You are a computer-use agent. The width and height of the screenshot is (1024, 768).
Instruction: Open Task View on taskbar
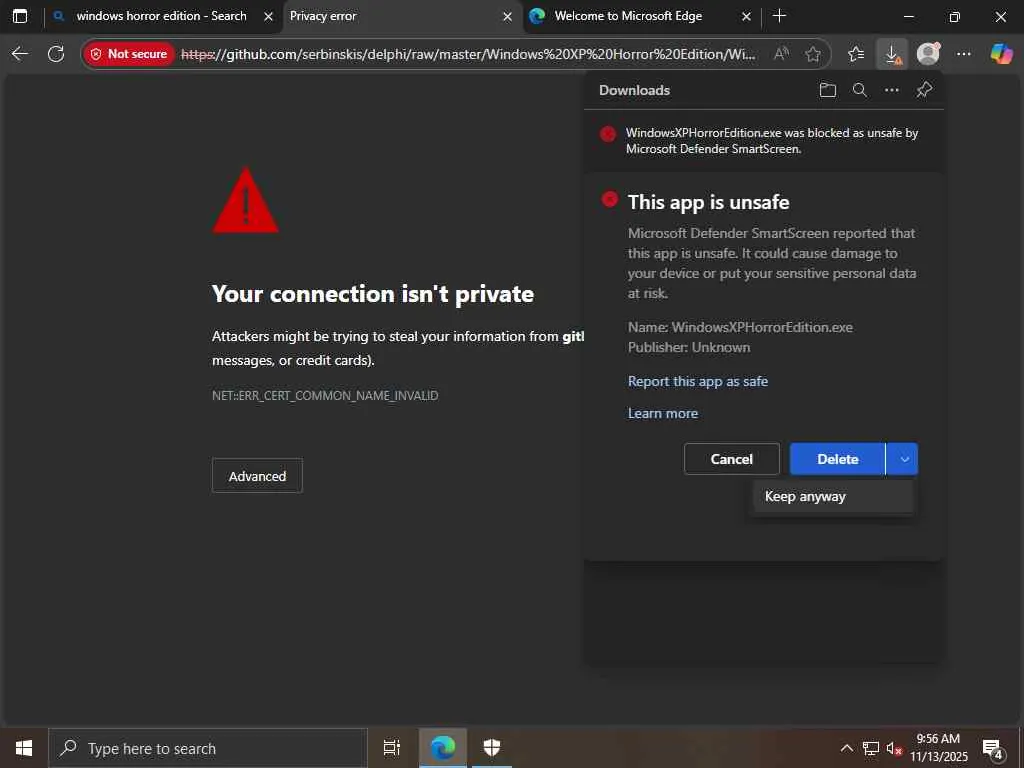click(x=392, y=748)
